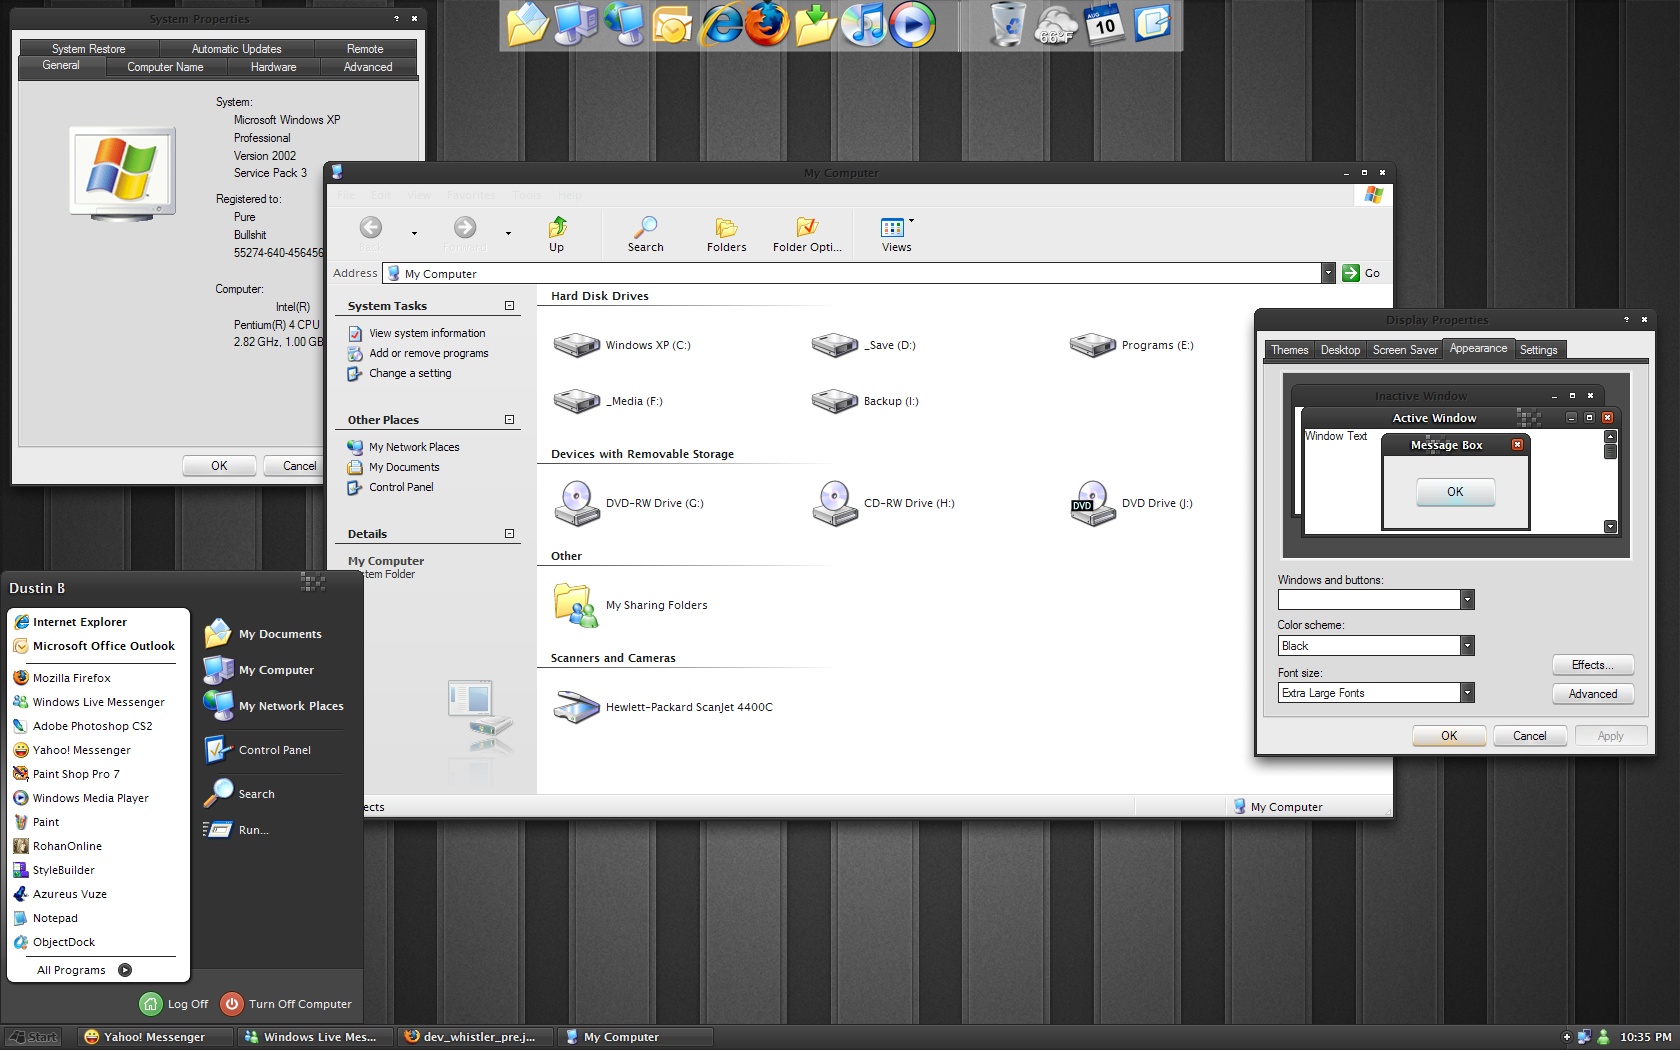
Task: Select the Hardware tab in System Properties
Action: click(x=273, y=67)
